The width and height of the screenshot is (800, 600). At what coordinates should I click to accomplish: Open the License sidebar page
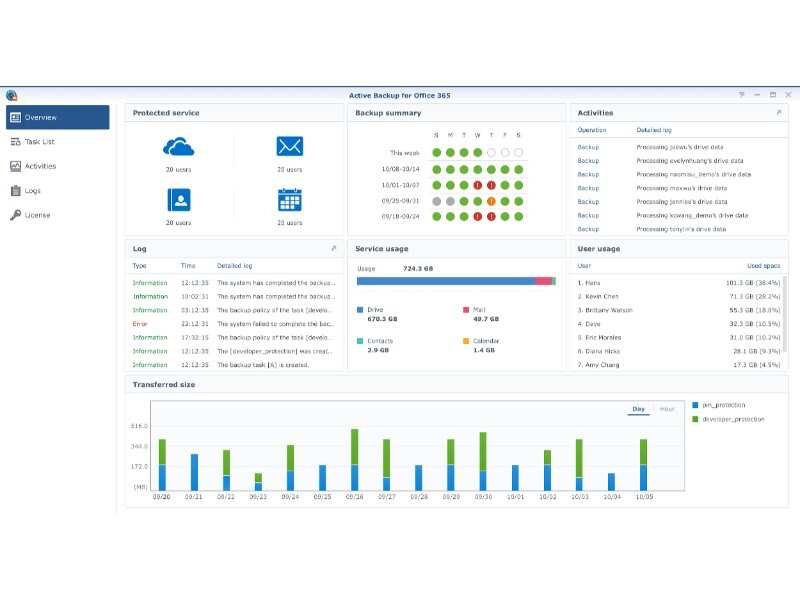point(39,214)
